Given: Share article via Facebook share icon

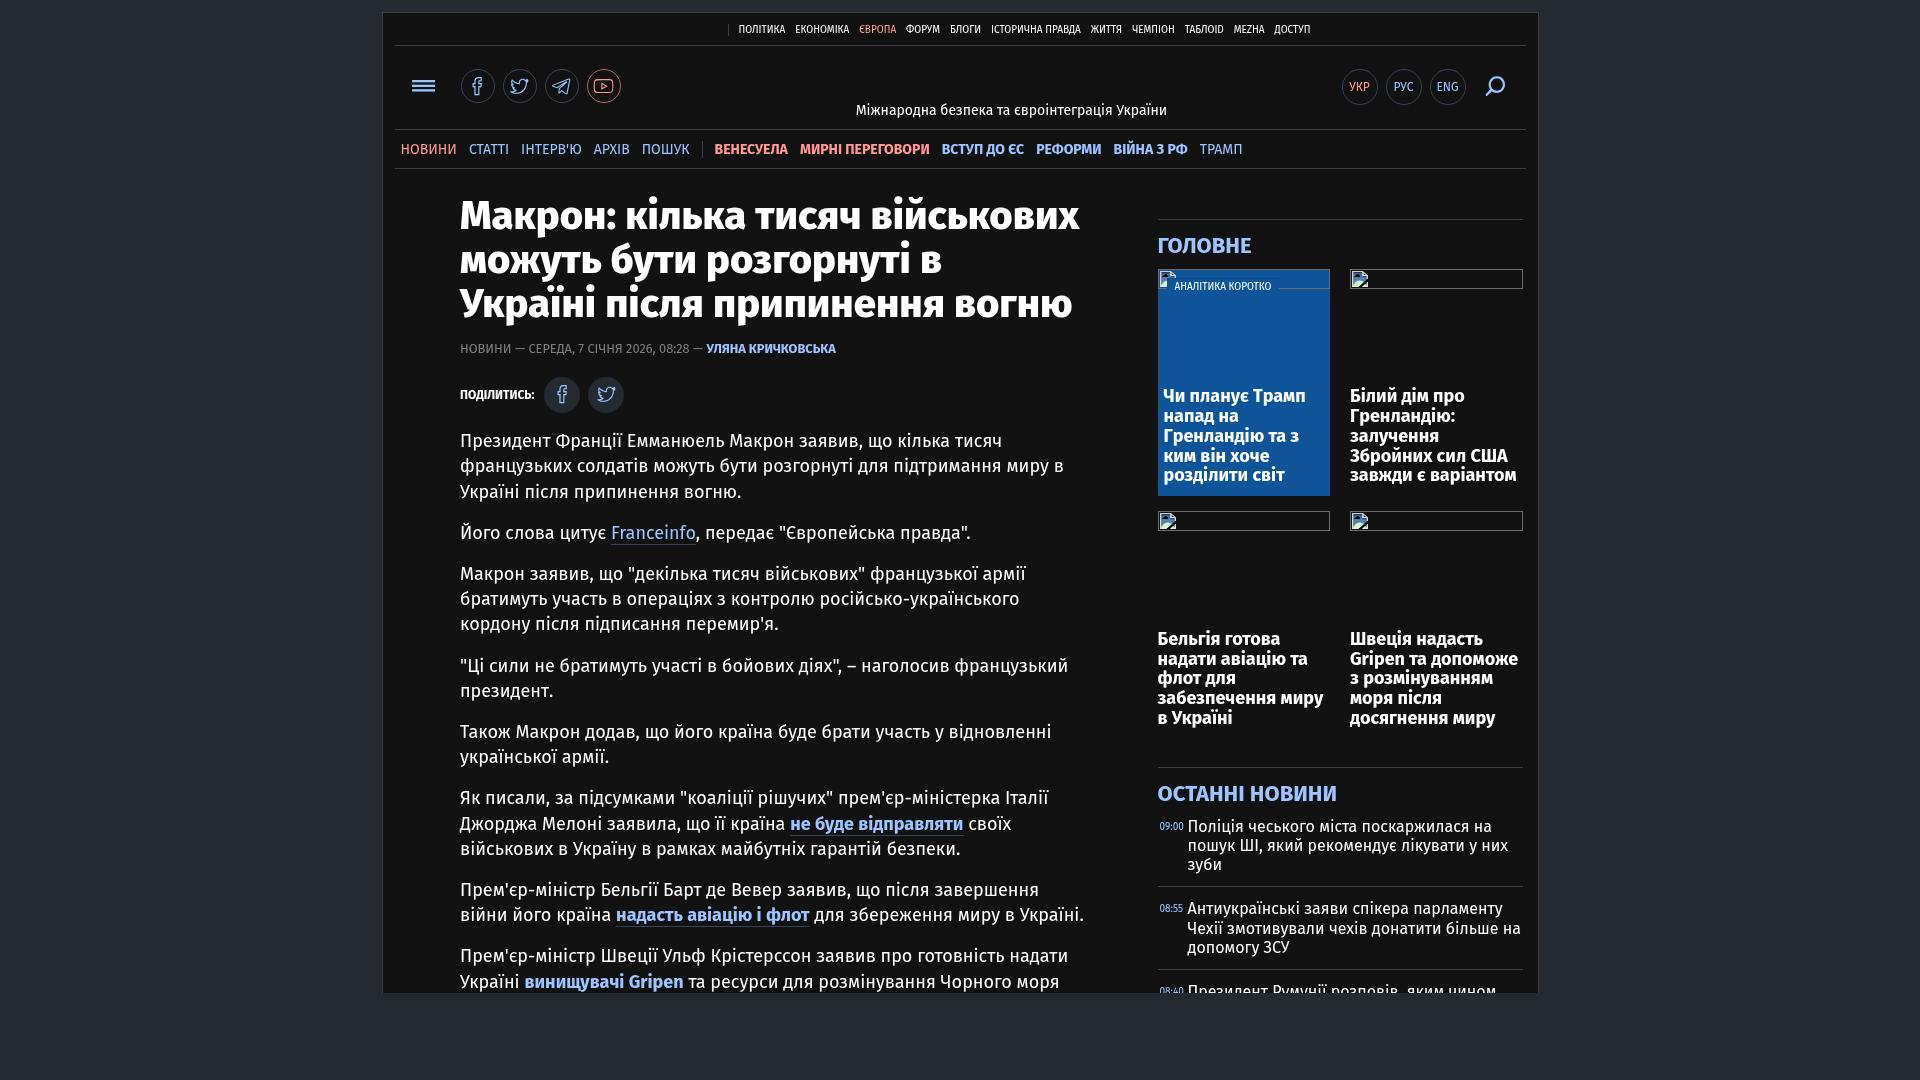Looking at the screenshot, I should pyautogui.click(x=561, y=395).
